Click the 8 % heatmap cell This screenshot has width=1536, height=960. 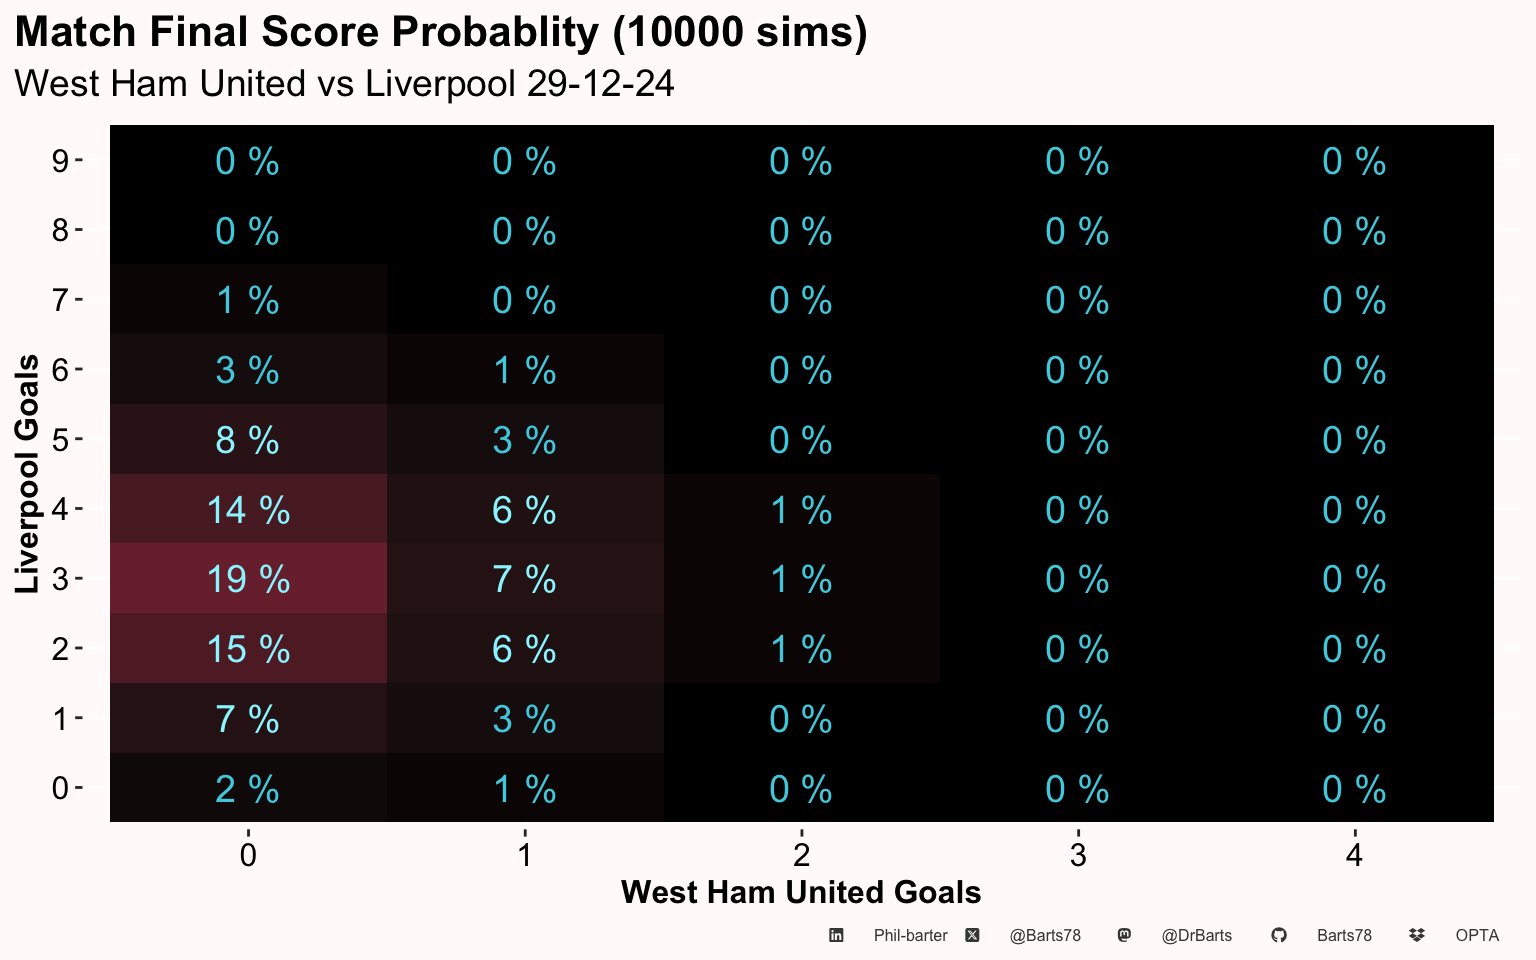click(248, 440)
